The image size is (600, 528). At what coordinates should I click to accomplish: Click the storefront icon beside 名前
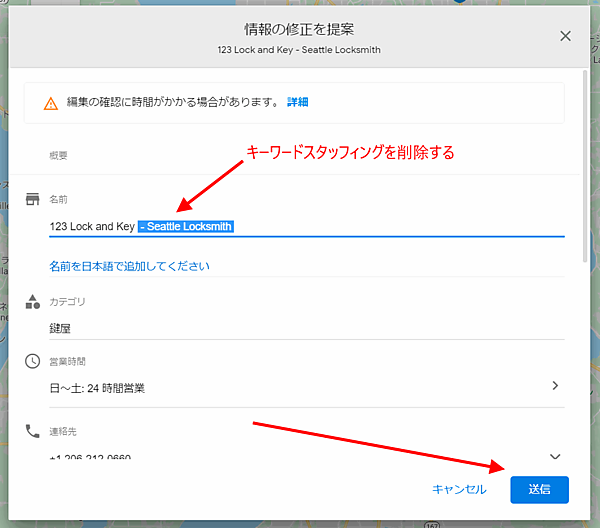[33, 199]
